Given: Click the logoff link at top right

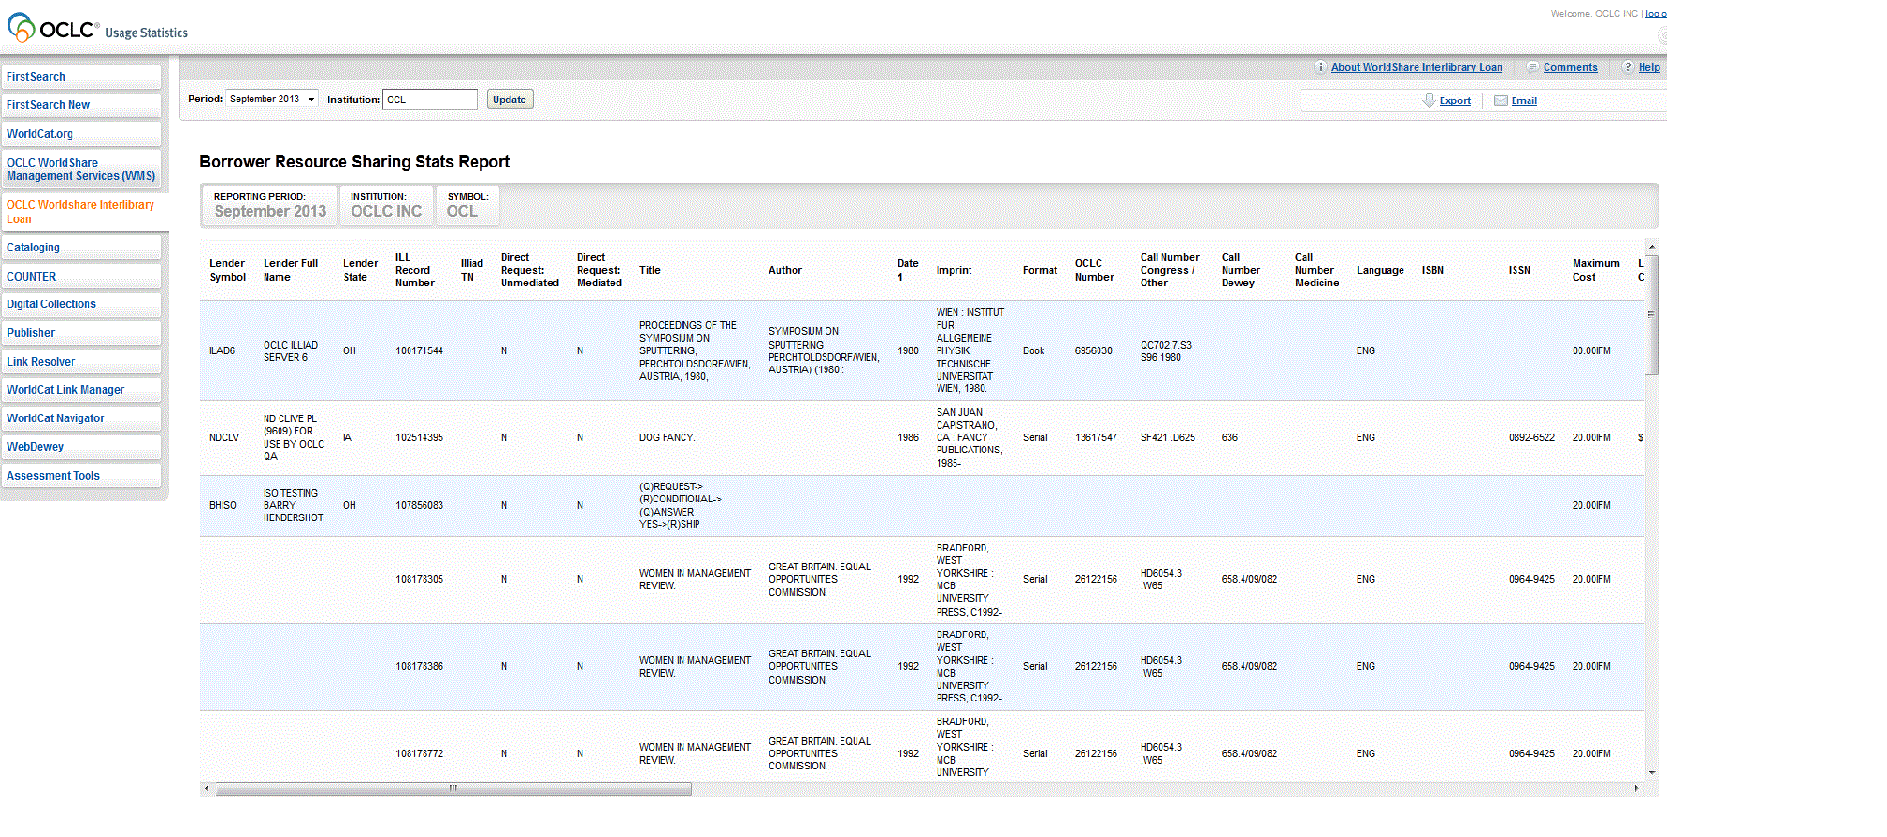Looking at the screenshot, I should pyautogui.click(x=1656, y=14).
